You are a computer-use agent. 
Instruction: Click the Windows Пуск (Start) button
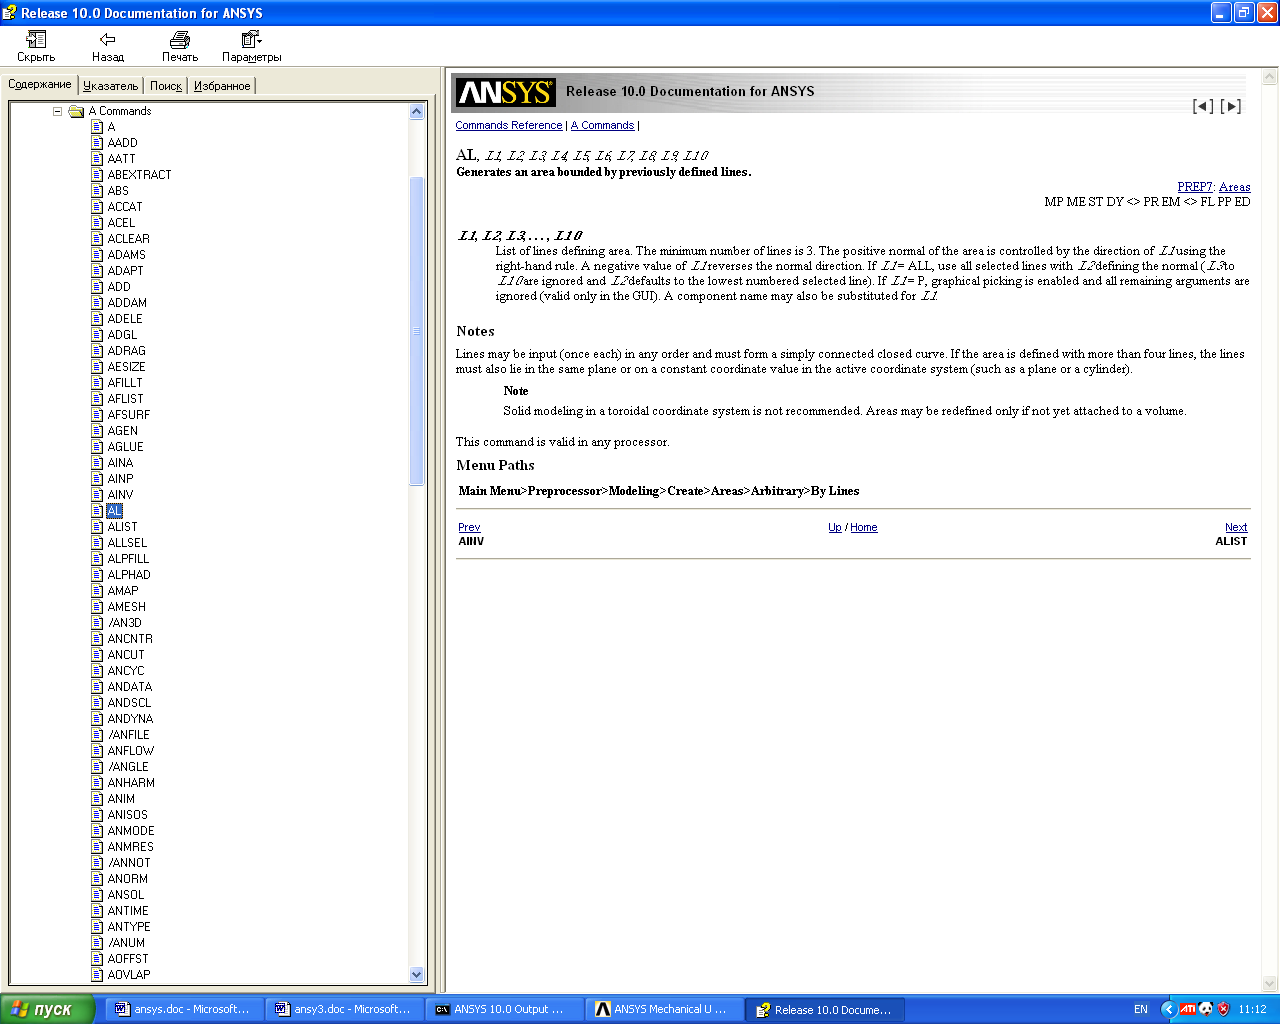(x=47, y=1009)
